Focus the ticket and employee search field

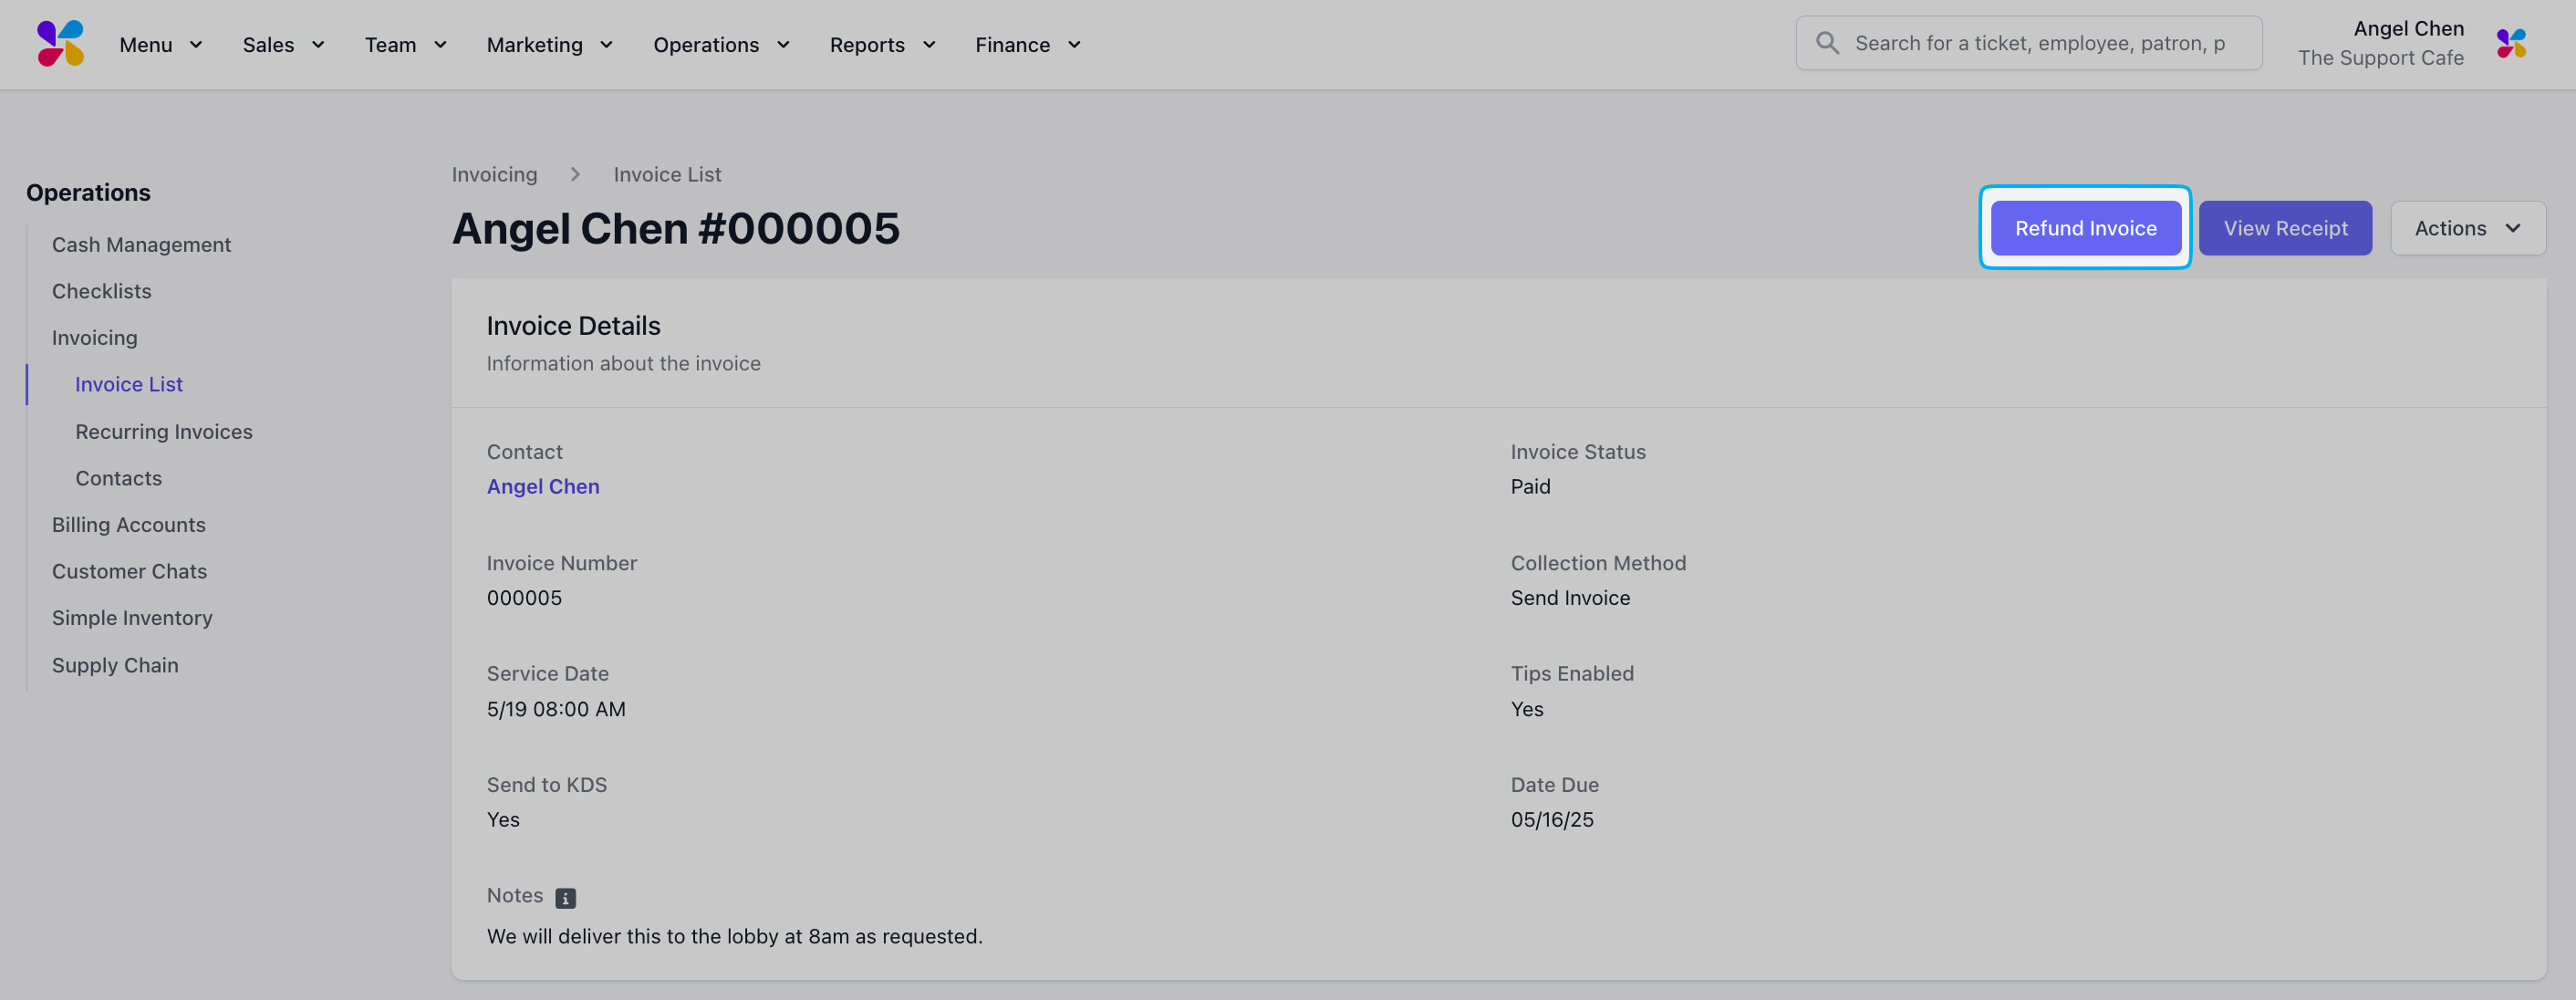coord(2040,43)
